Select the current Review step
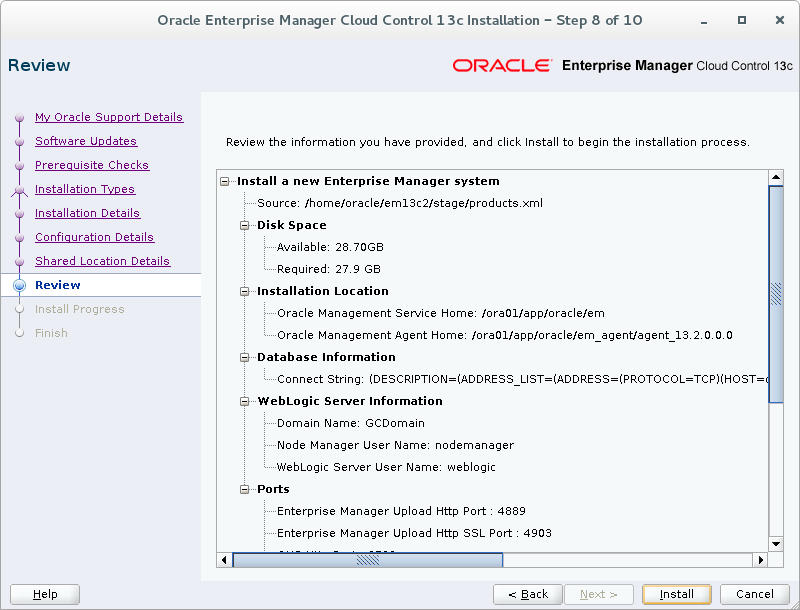This screenshot has width=800, height=610. [58, 285]
